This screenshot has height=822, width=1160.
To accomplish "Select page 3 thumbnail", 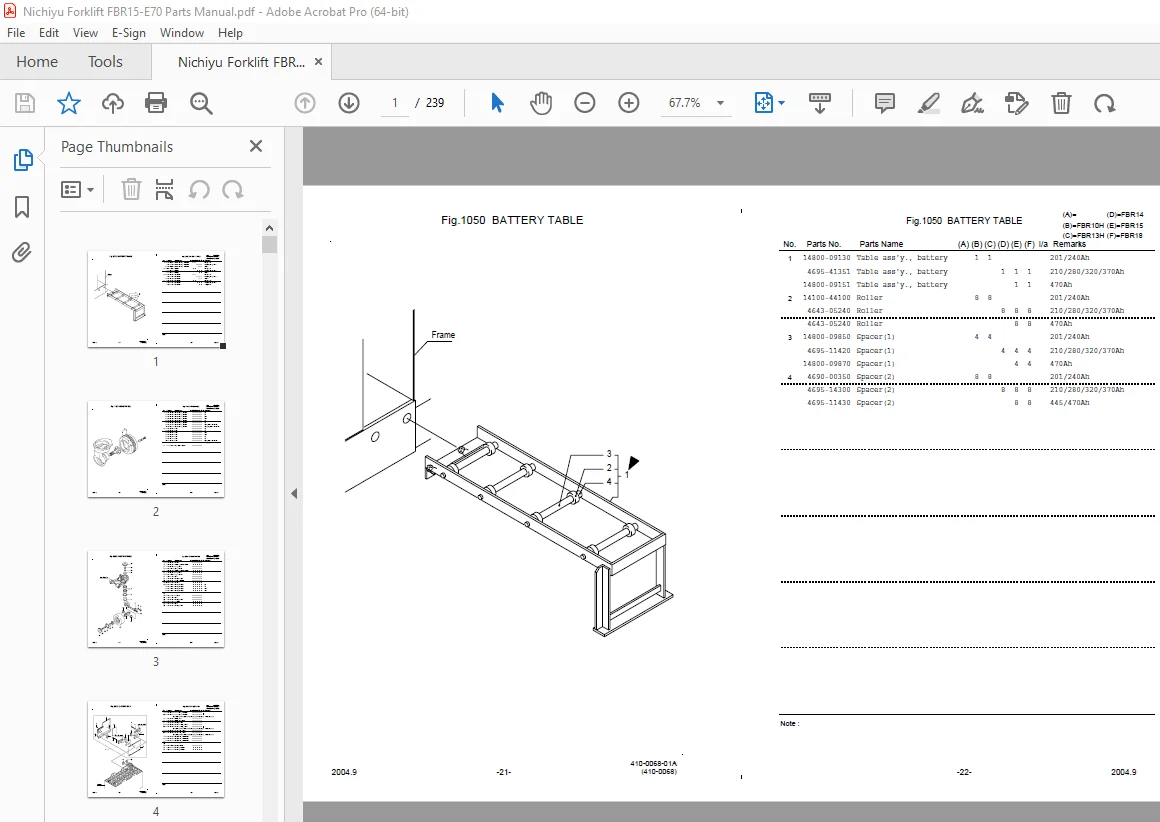I will [155, 600].
